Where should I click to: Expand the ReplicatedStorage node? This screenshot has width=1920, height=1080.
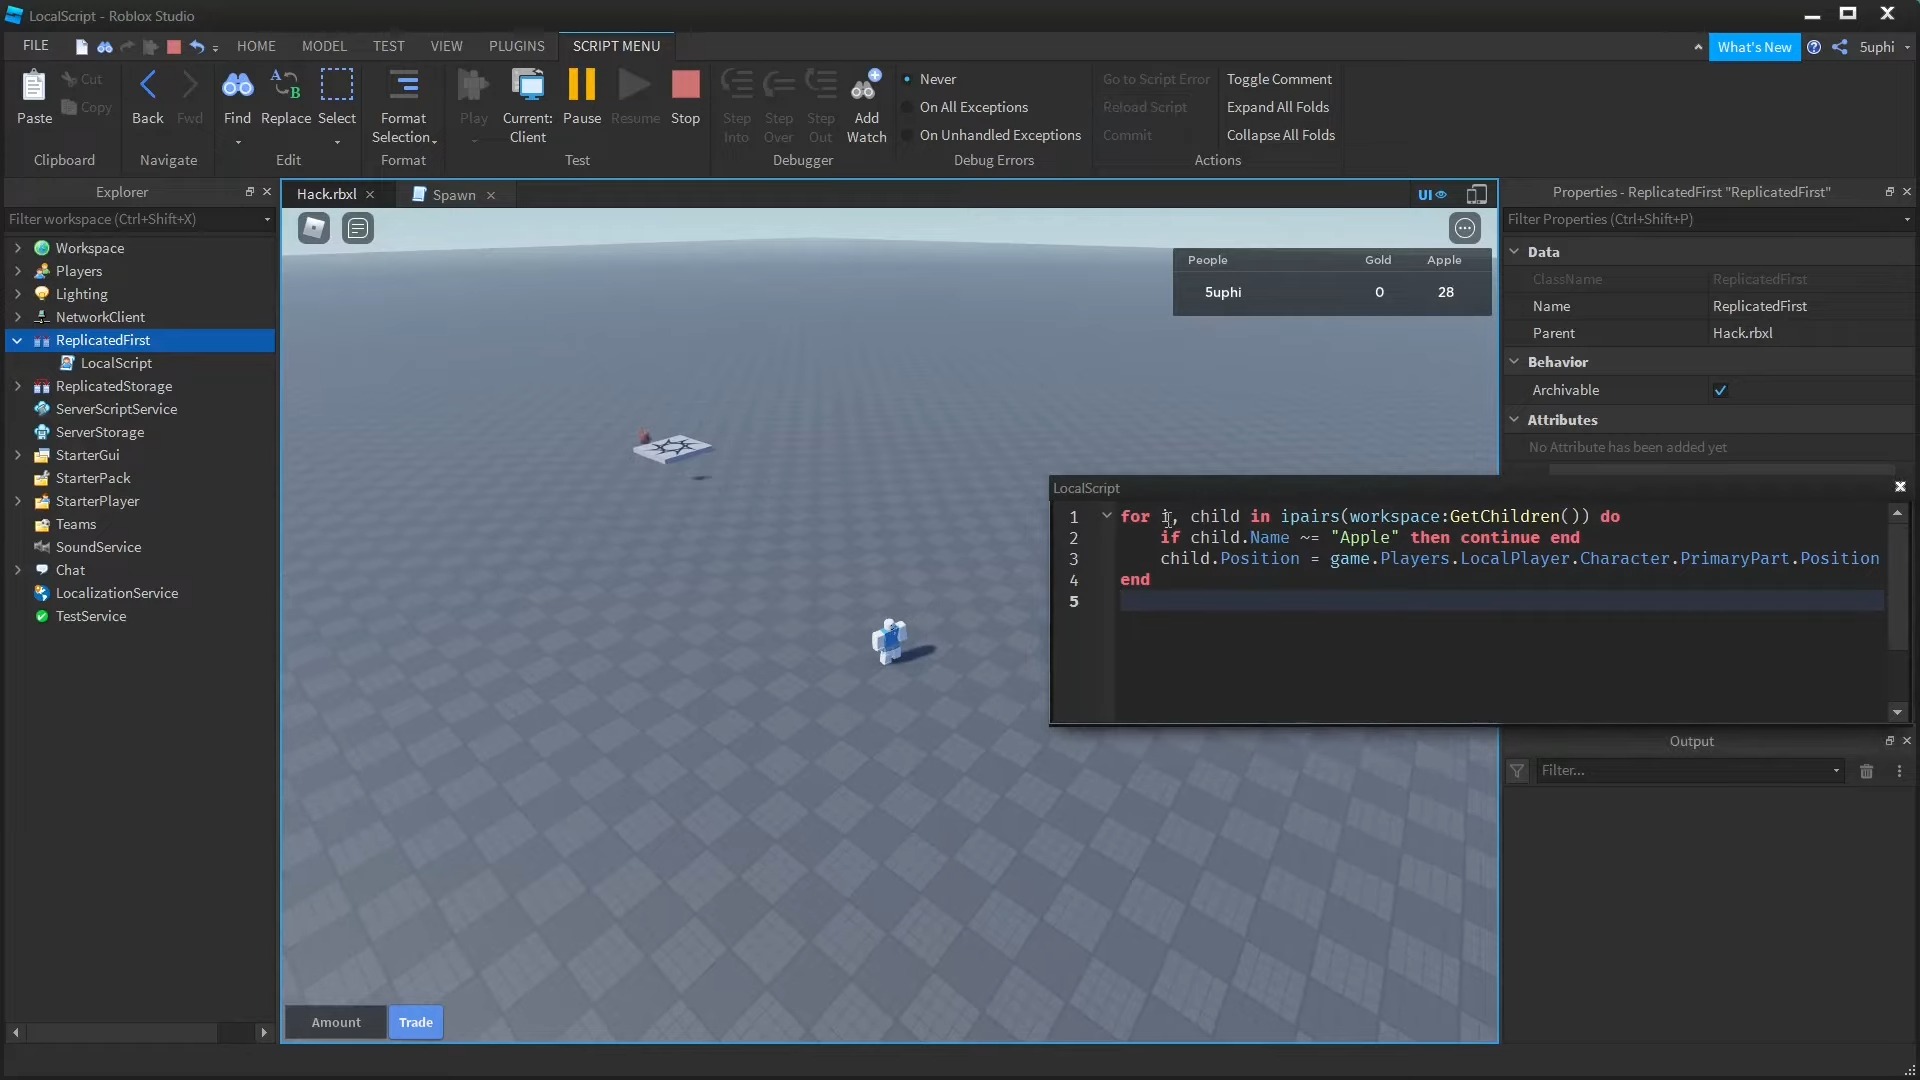coord(17,385)
